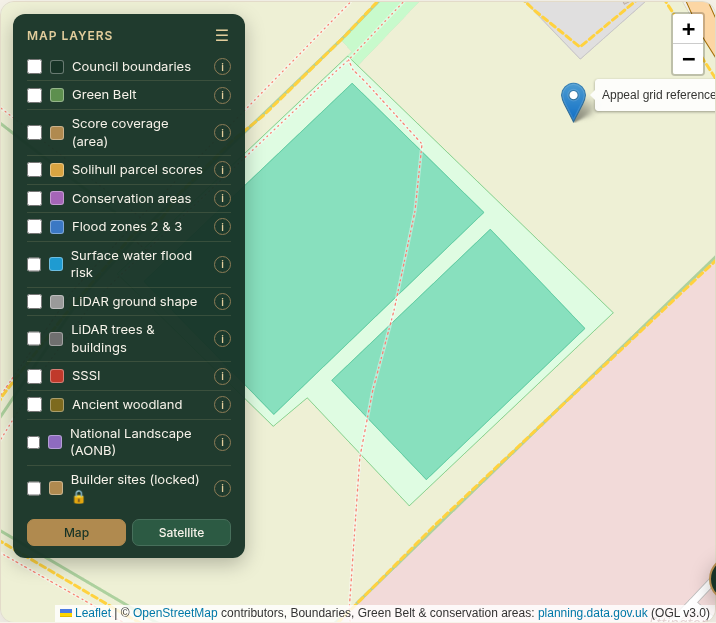The width and height of the screenshot is (716, 623).
Task: Click the Green Belt green color swatch
Action: click(57, 95)
